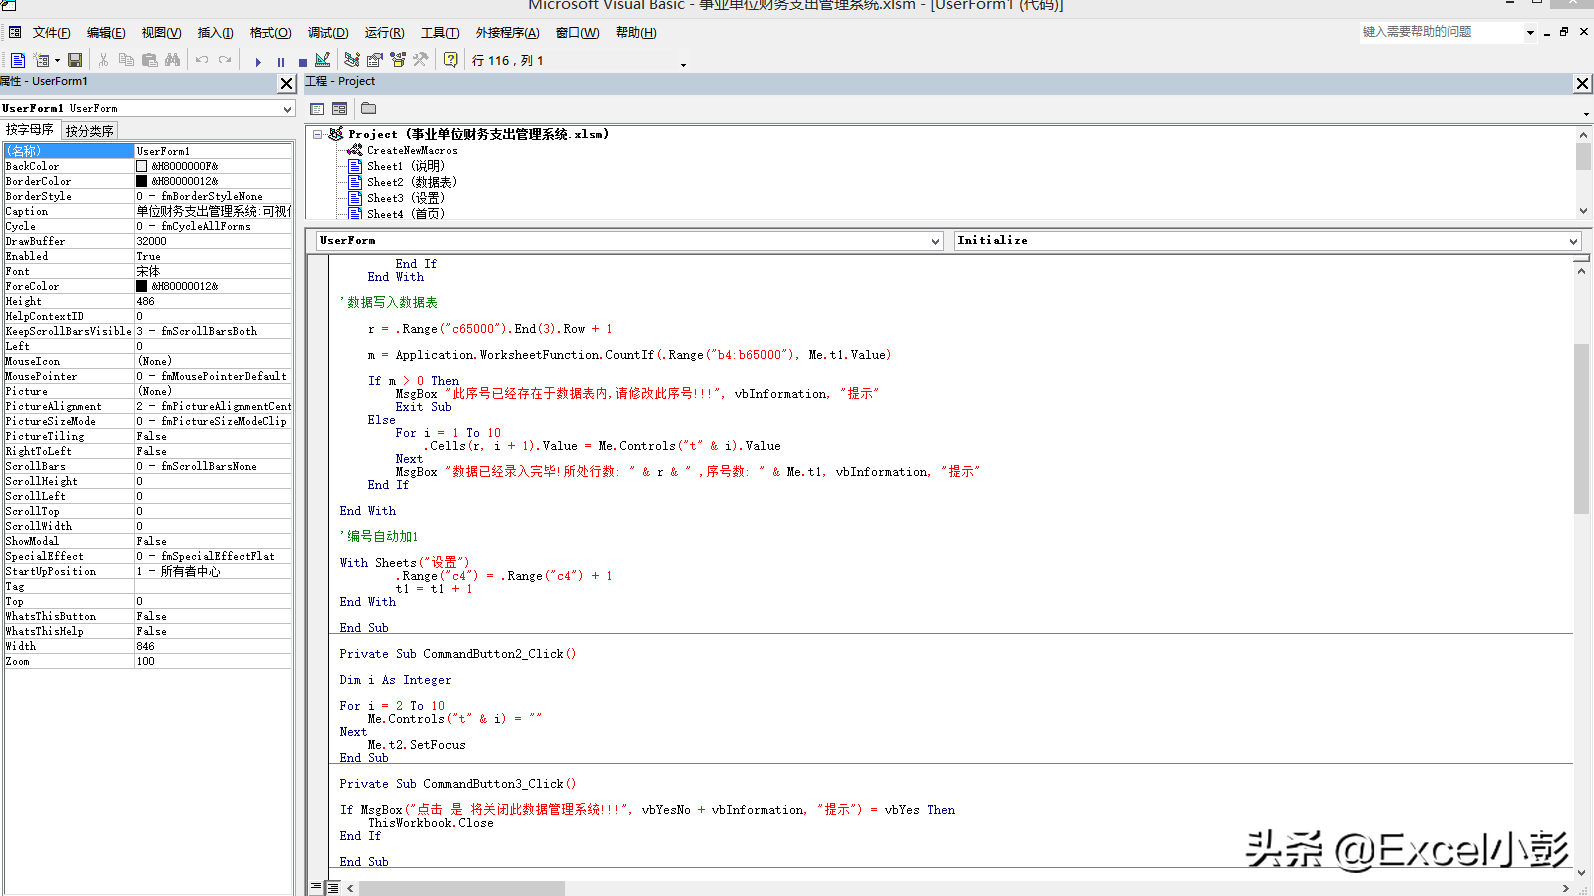Click the Reset (stop) toolbar icon
Viewport: 1594px width, 896px height.
[x=302, y=62]
